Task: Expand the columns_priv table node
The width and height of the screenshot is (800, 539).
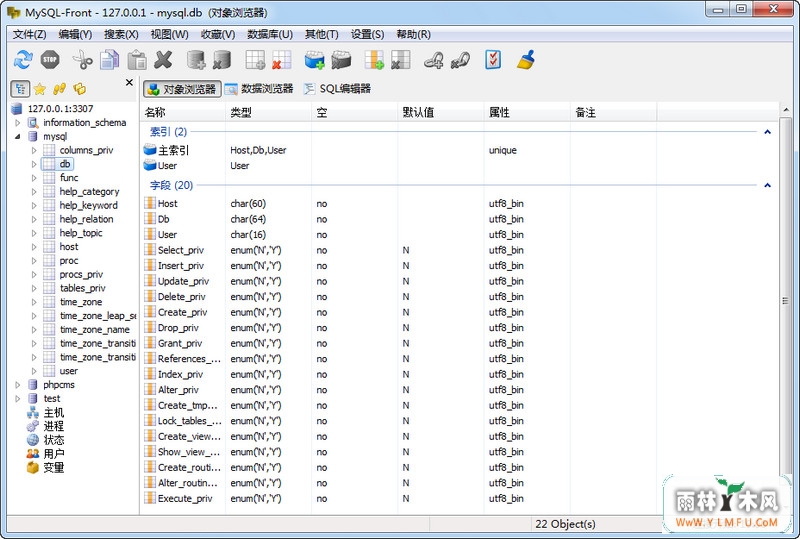Action: tap(34, 150)
